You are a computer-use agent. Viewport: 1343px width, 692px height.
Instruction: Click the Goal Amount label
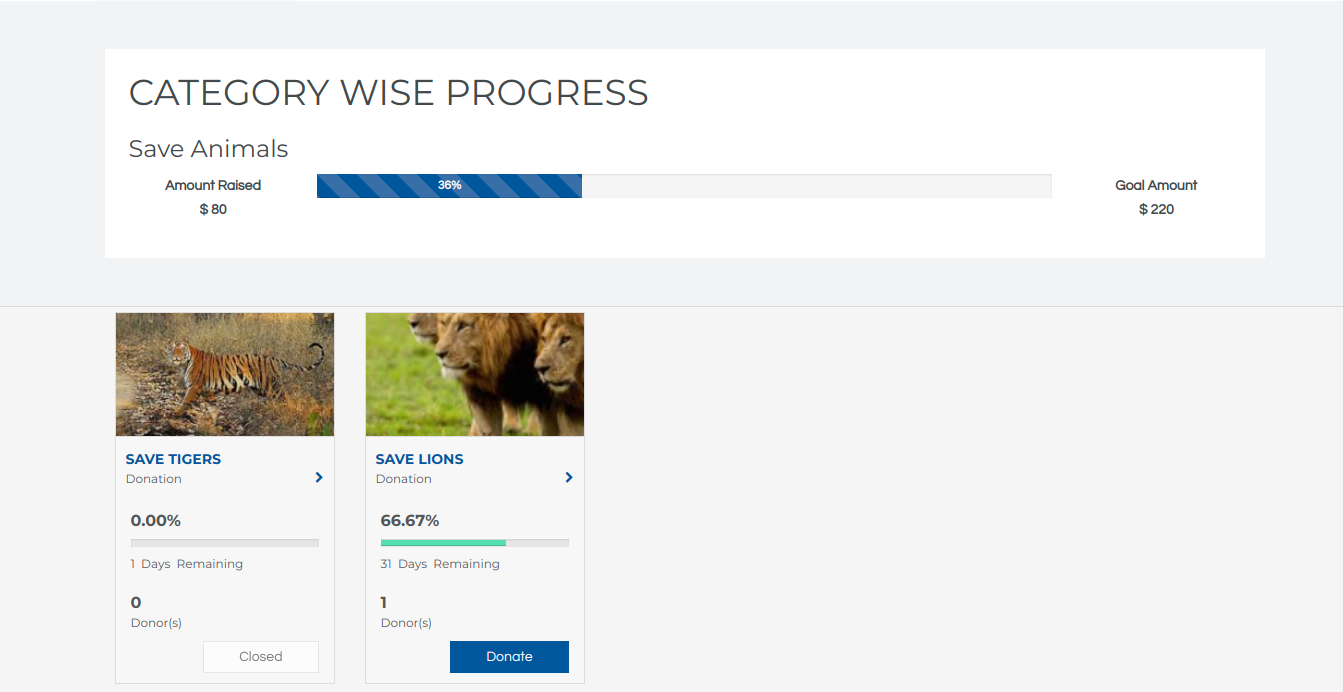(1156, 185)
